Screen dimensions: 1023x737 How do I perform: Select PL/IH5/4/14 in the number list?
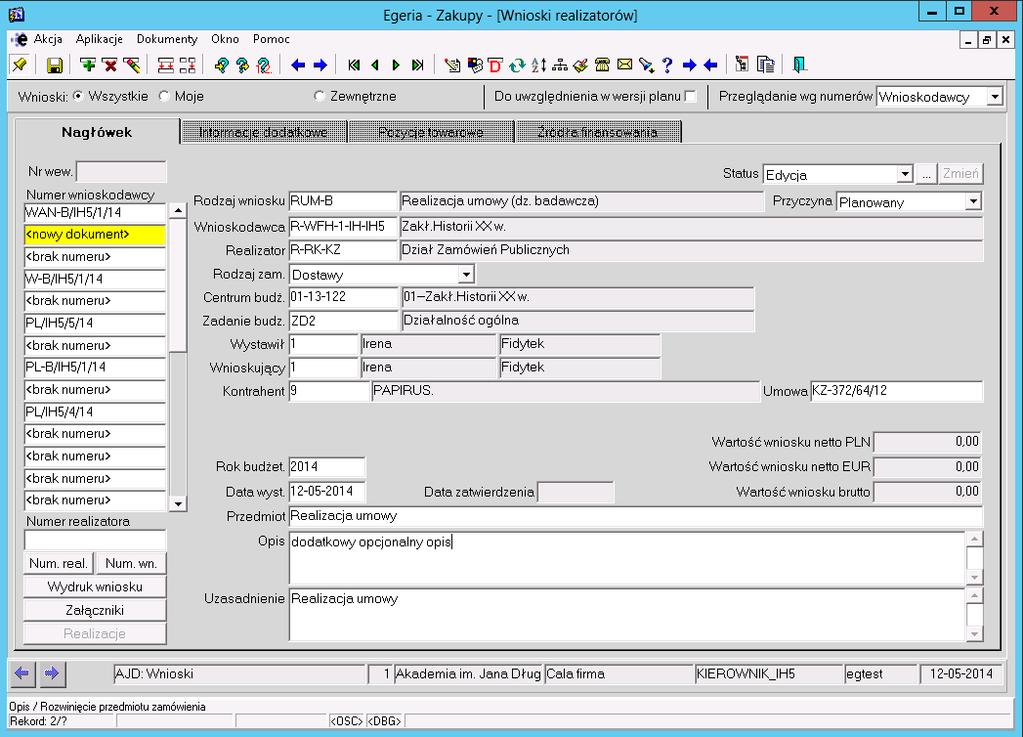pyautogui.click(x=95, y=412)
